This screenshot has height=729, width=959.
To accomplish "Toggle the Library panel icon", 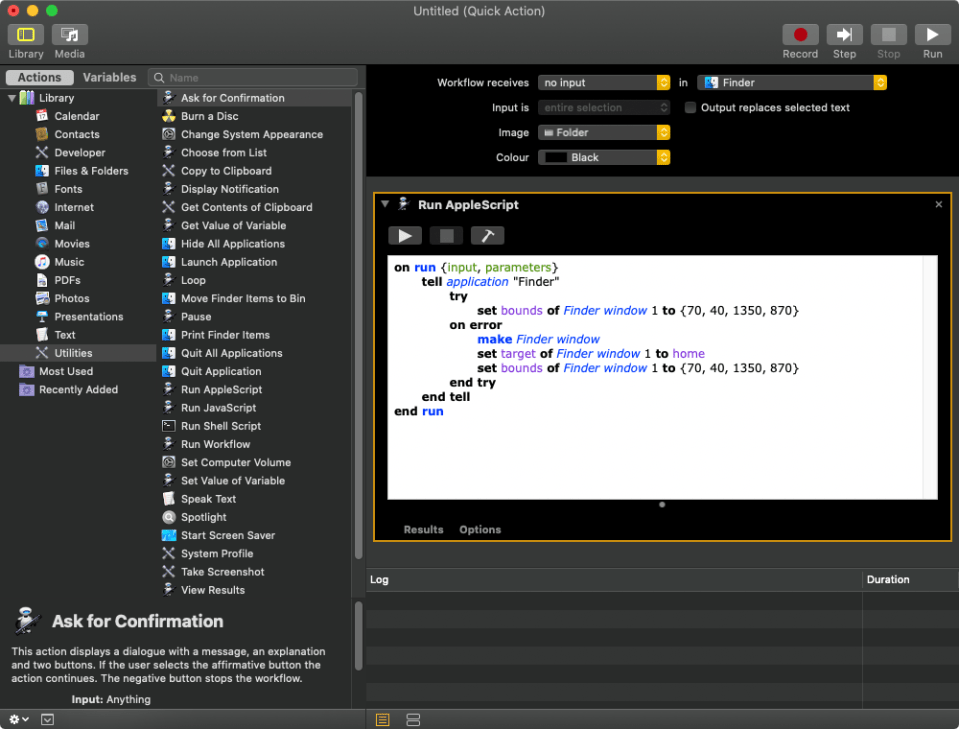I will pos(26,36).
